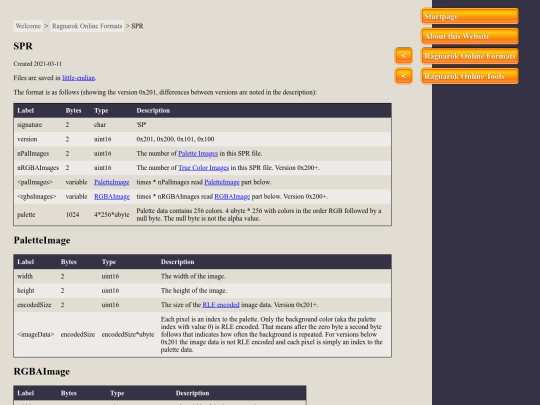Collapse arrow next to Ragnarok Online Tools
This screenshot has height=405, width=540.
(404, 76)
